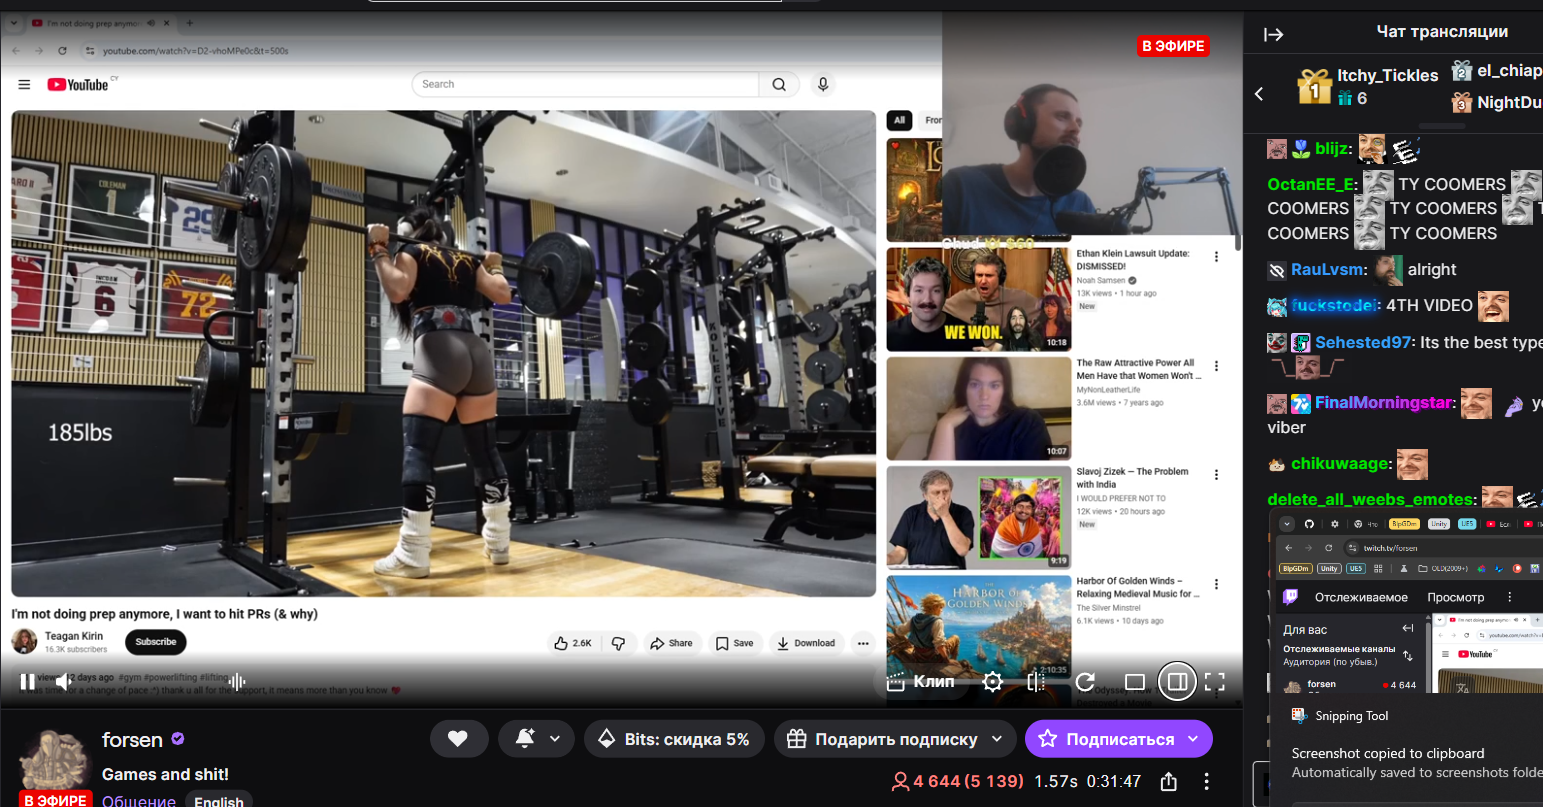
Task: Click the YouTube Save button
Action: pyautogui.click(x=735, y=643)
